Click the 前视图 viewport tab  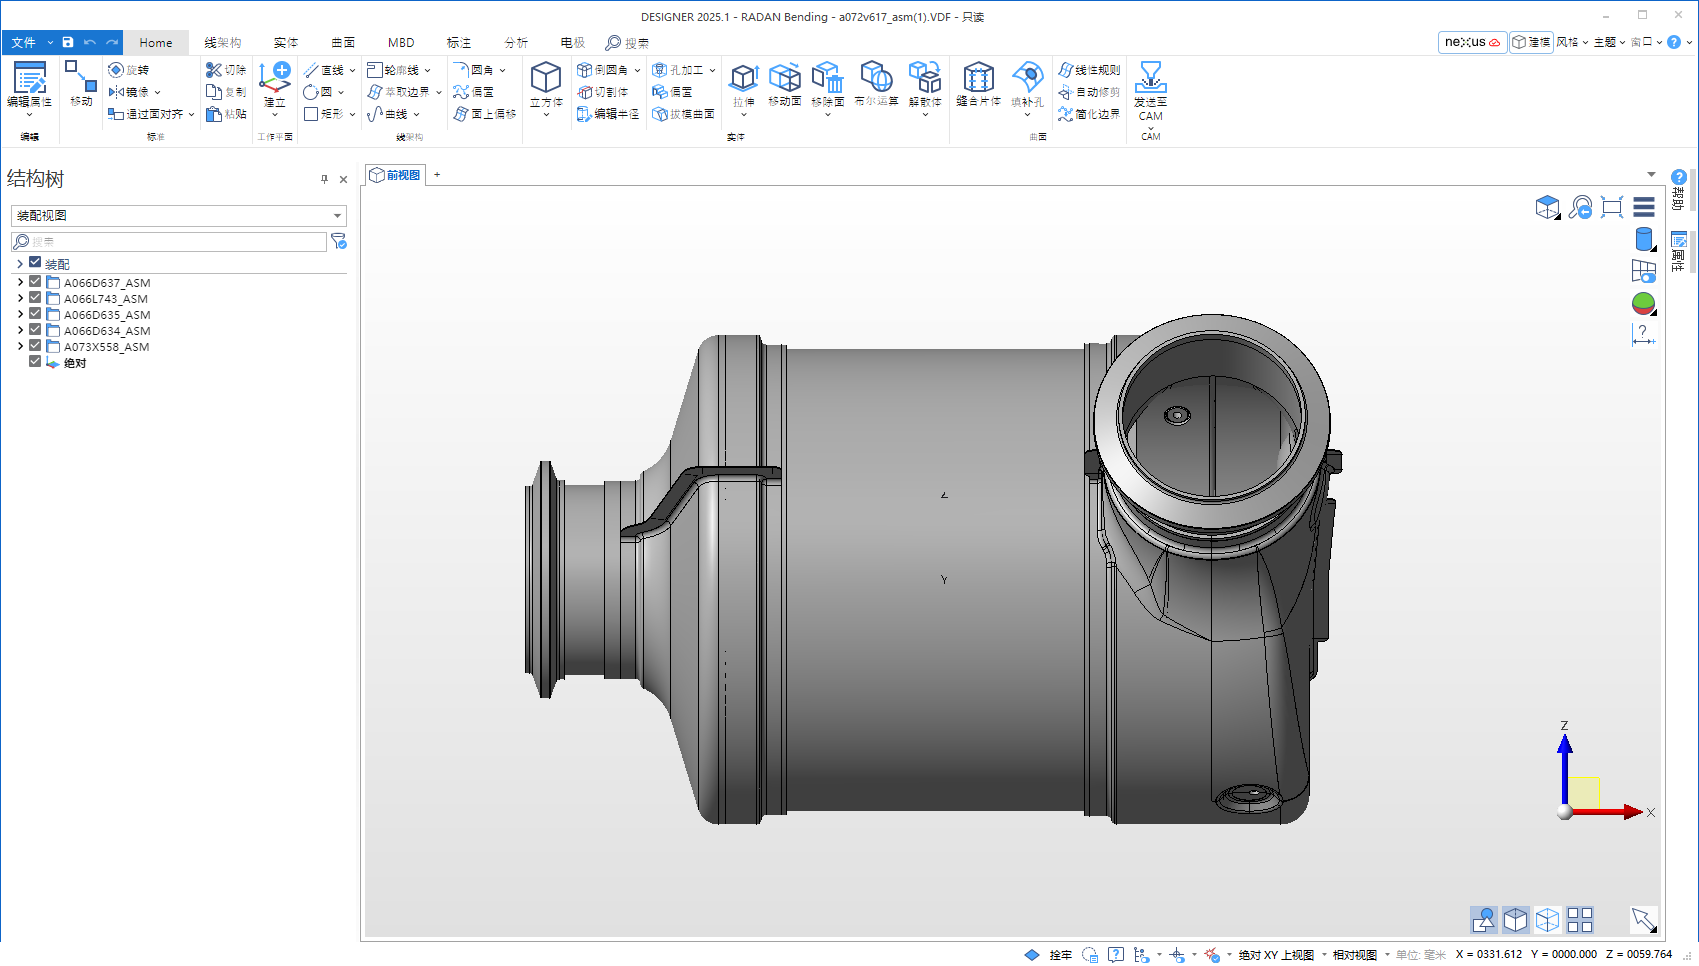[x=395, y=175]
